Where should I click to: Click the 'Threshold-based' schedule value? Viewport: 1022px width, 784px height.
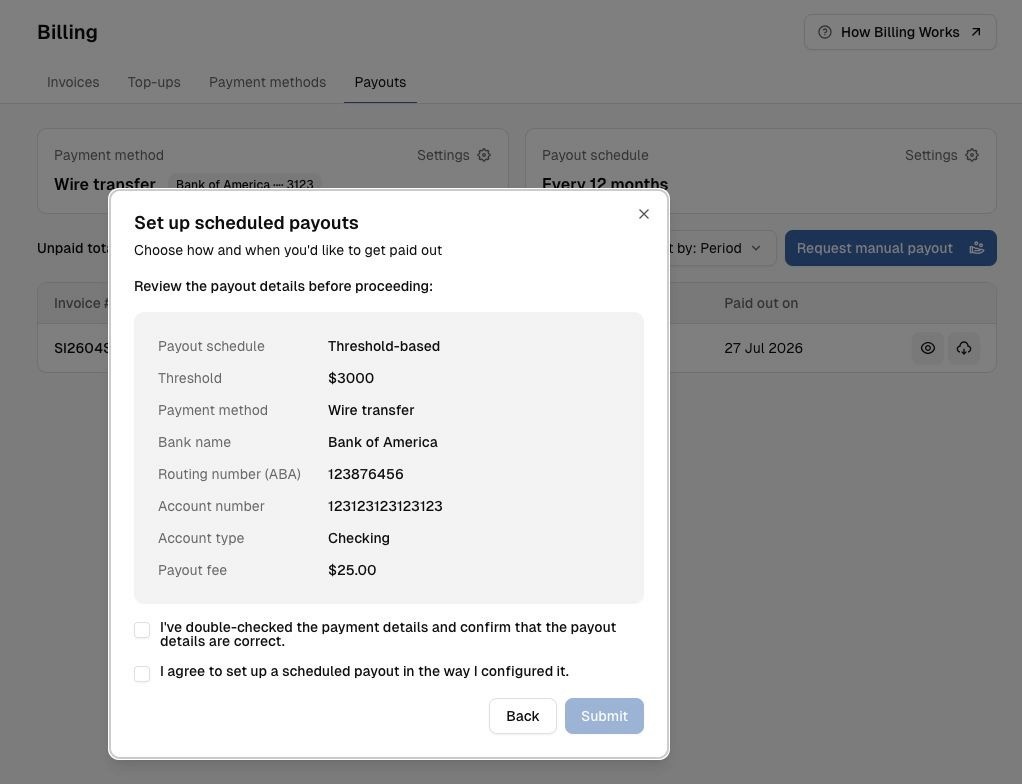[384, 346]
